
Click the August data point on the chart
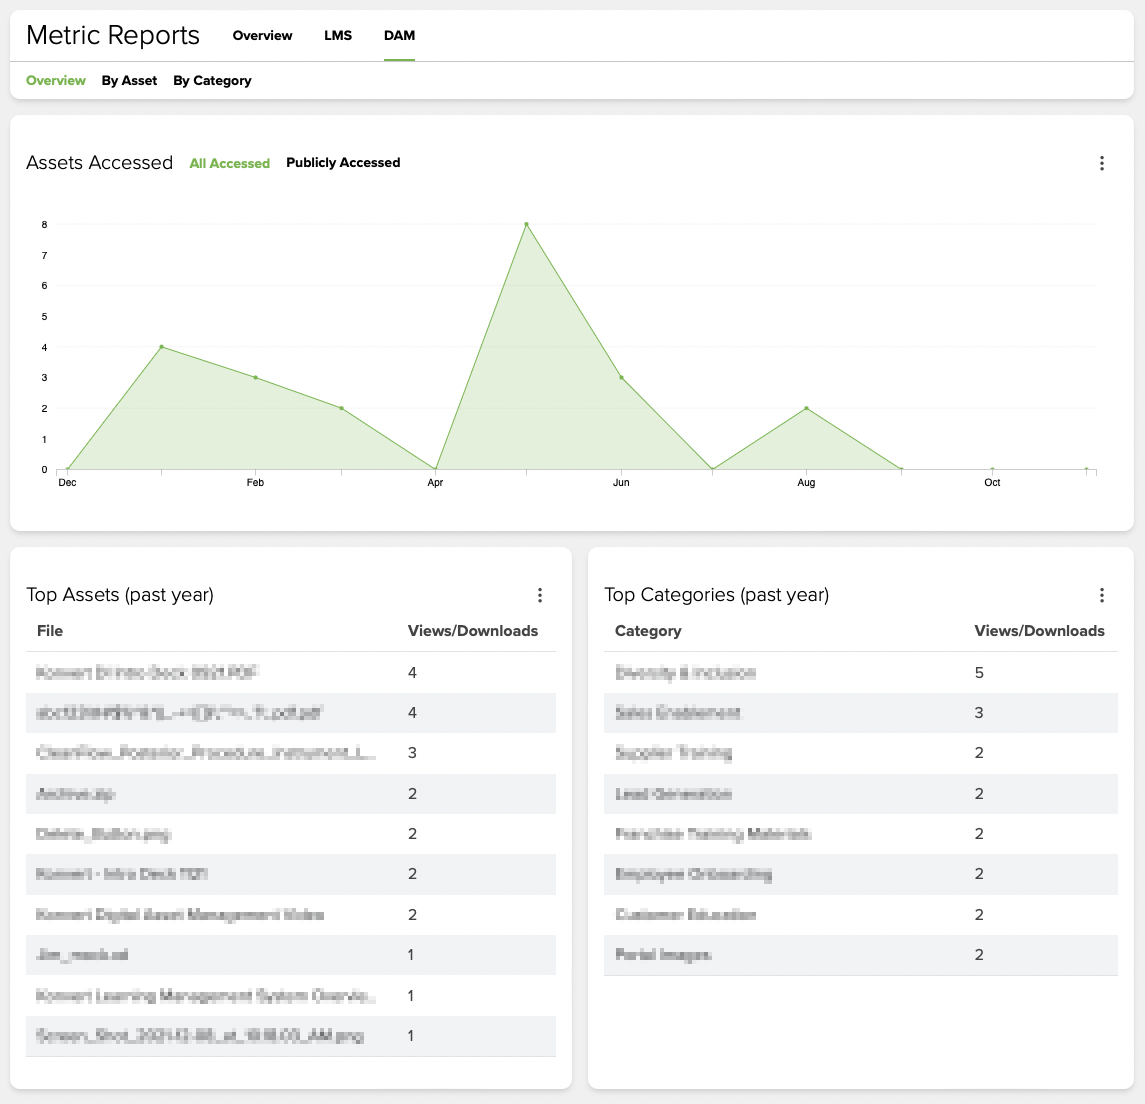tap(806, 408)
